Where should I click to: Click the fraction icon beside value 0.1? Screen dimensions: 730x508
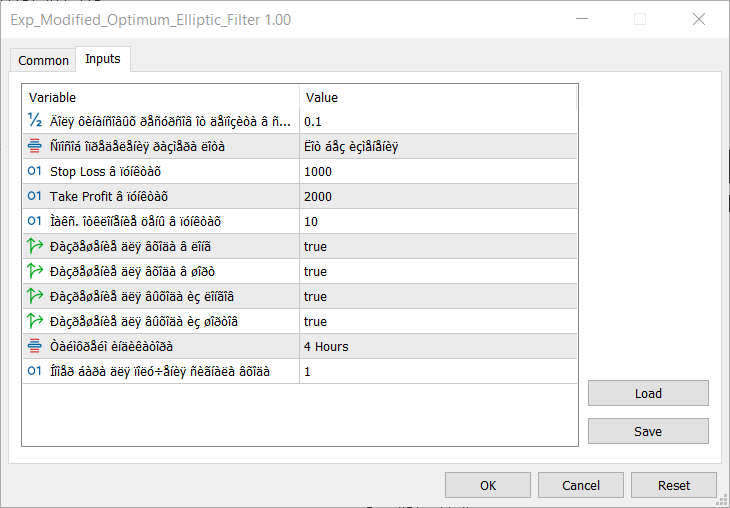click(35, 120)
